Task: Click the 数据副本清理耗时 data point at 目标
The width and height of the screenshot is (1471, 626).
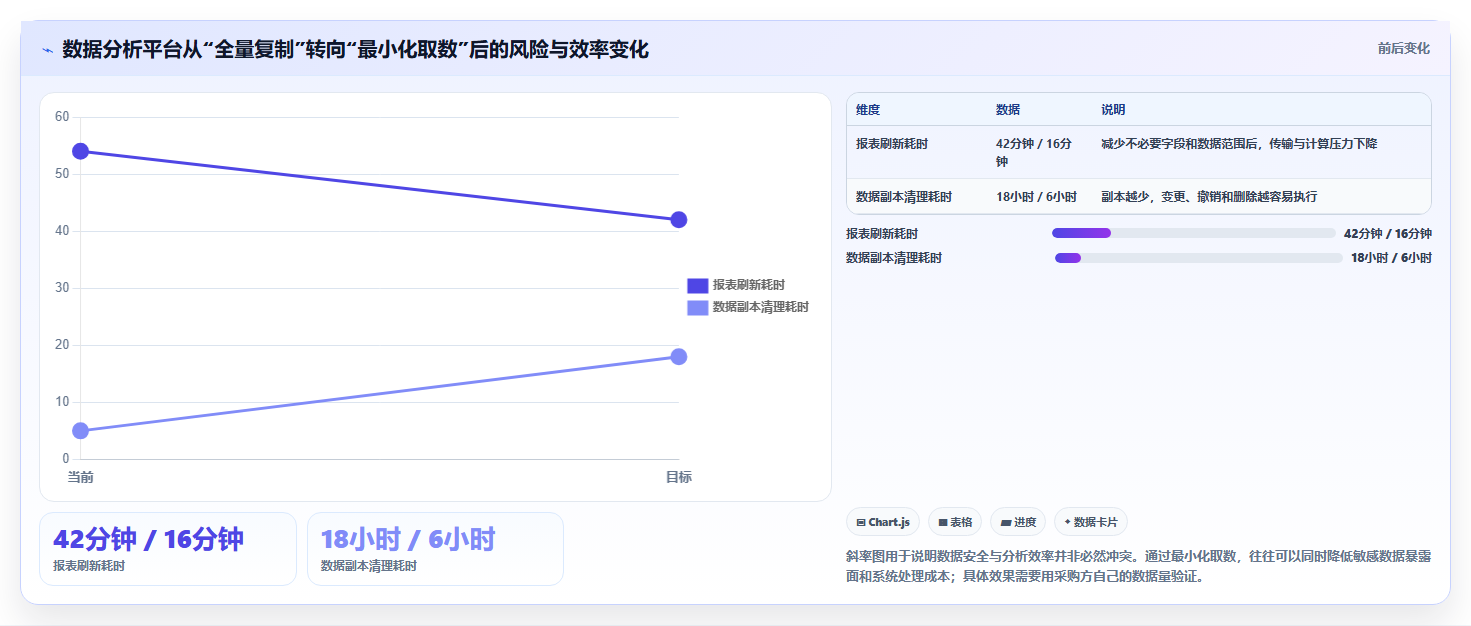Action: [x=679, y=357]
